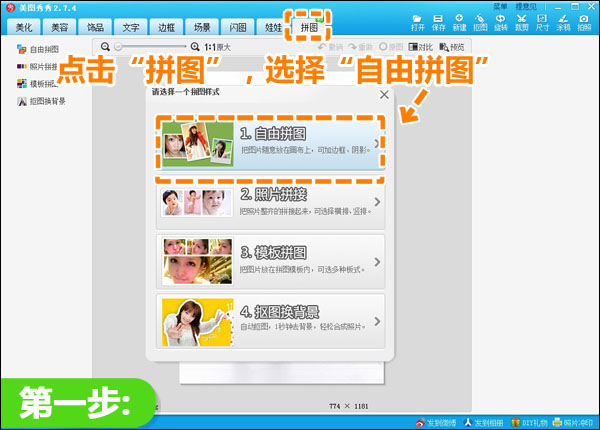This screenshot has width=600, height=430.
Task: Switch to the 饰品 tab
Action: (95, 27)
